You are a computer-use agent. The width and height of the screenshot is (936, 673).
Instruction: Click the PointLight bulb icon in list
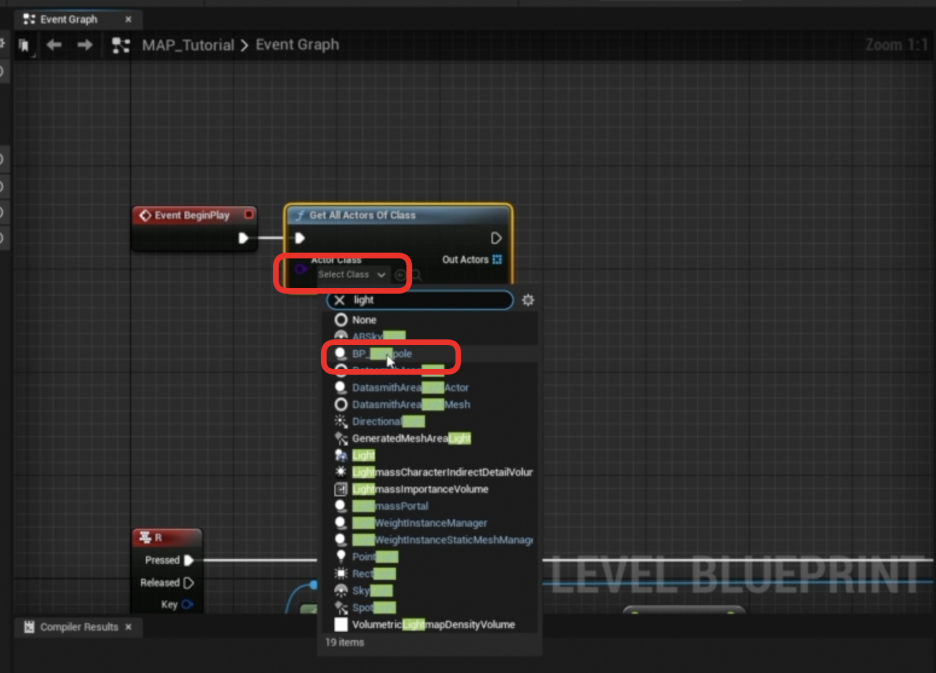tap(341, 557)
